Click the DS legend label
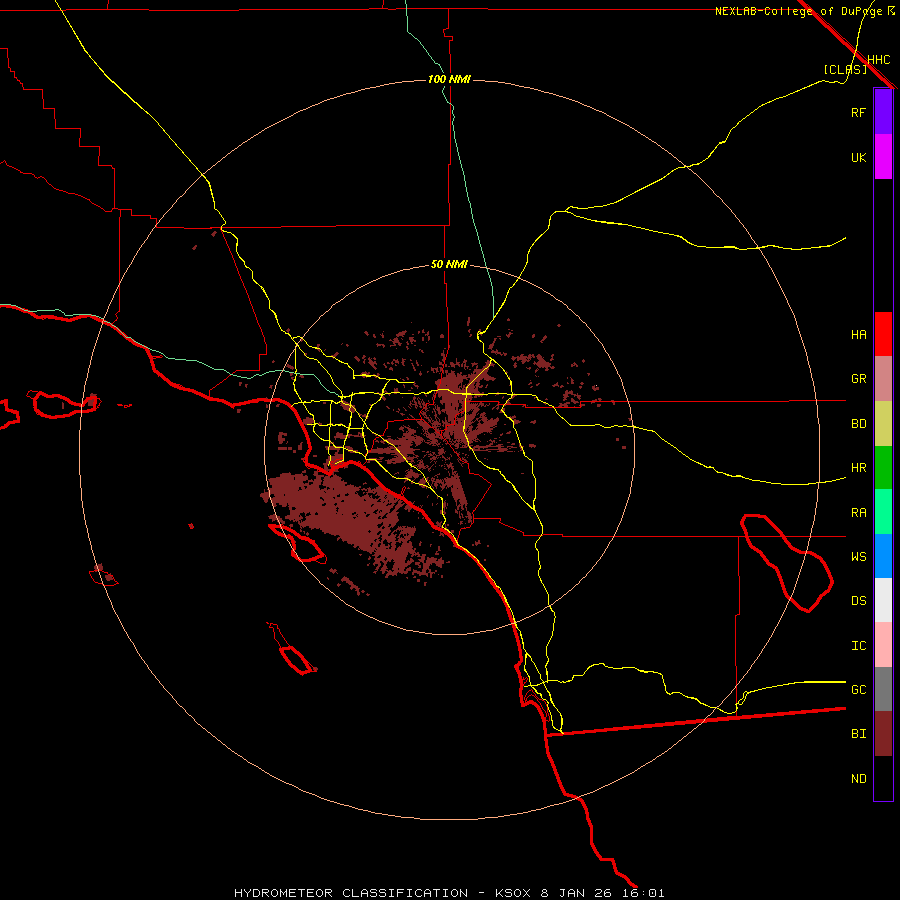Screen dimensions: 900x900 pos(859,601)
